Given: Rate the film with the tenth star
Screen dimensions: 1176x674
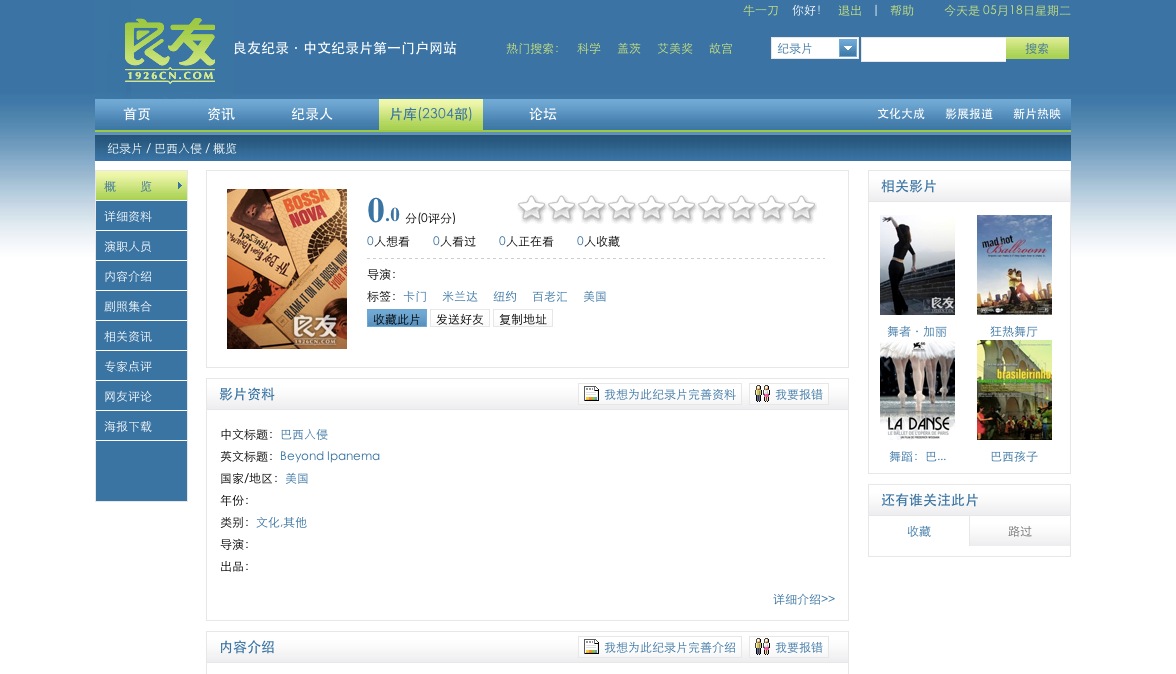Looking at the screenshot, I should 801,208.
